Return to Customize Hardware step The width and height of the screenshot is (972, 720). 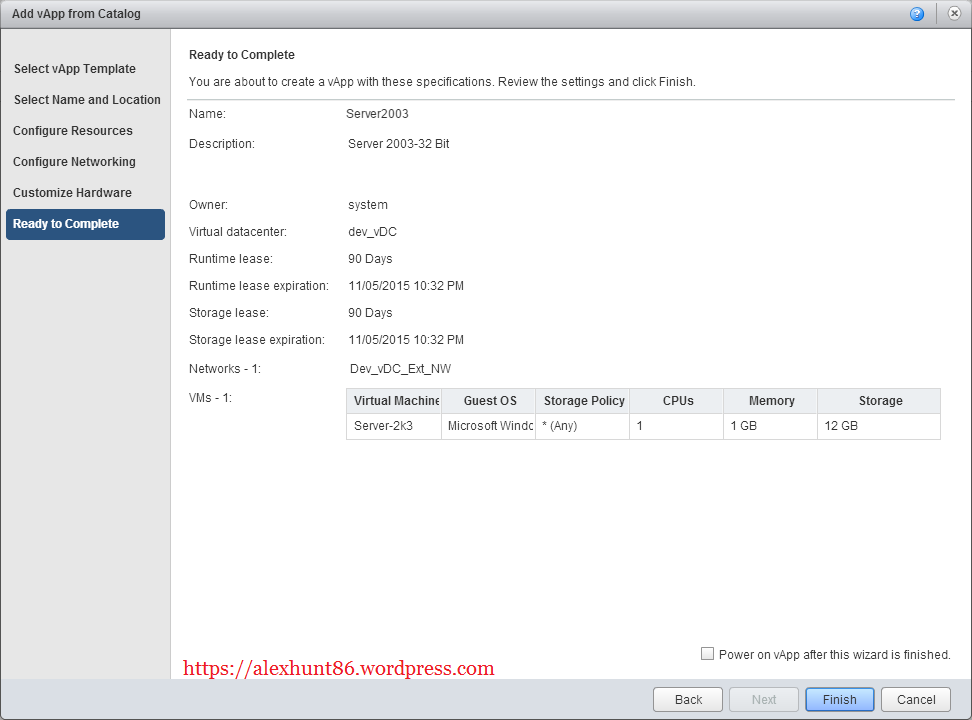(x=72, y=193)
